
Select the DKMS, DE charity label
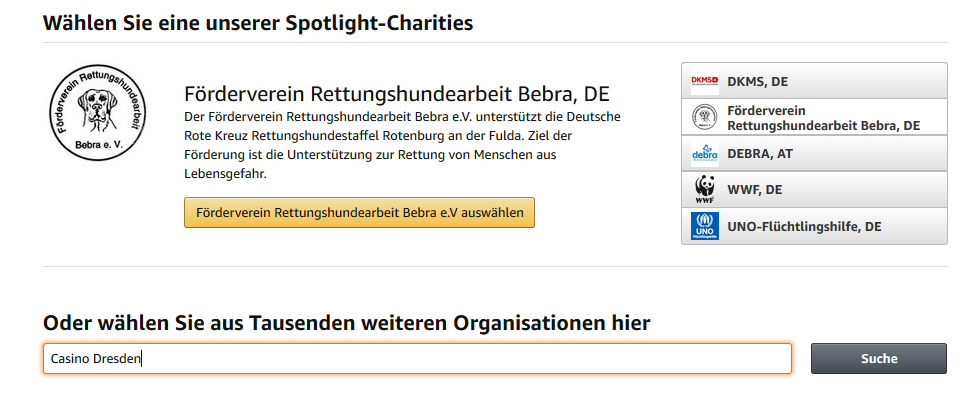point(757,81)
